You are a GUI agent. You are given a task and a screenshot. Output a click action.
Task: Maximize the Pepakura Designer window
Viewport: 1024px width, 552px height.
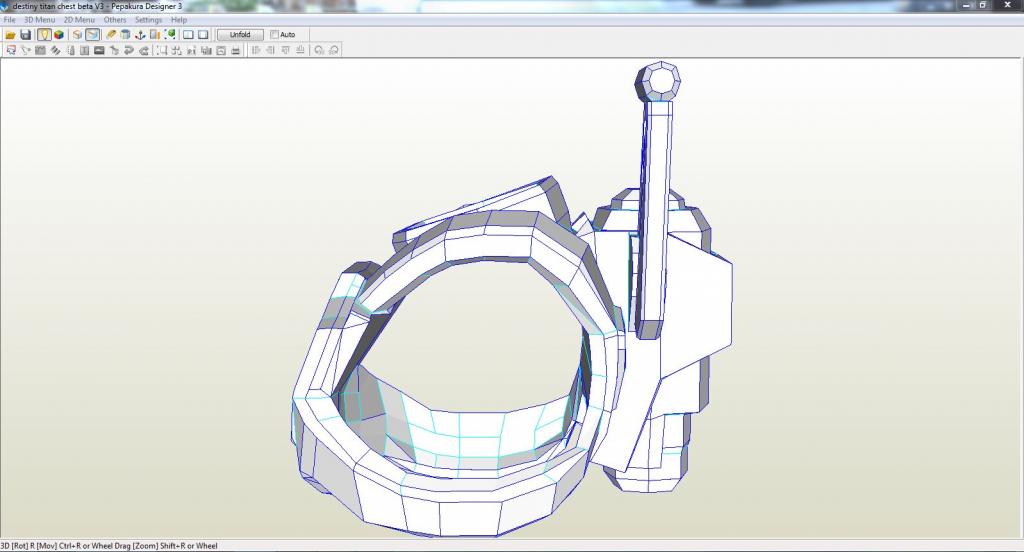tap(983, 5)
